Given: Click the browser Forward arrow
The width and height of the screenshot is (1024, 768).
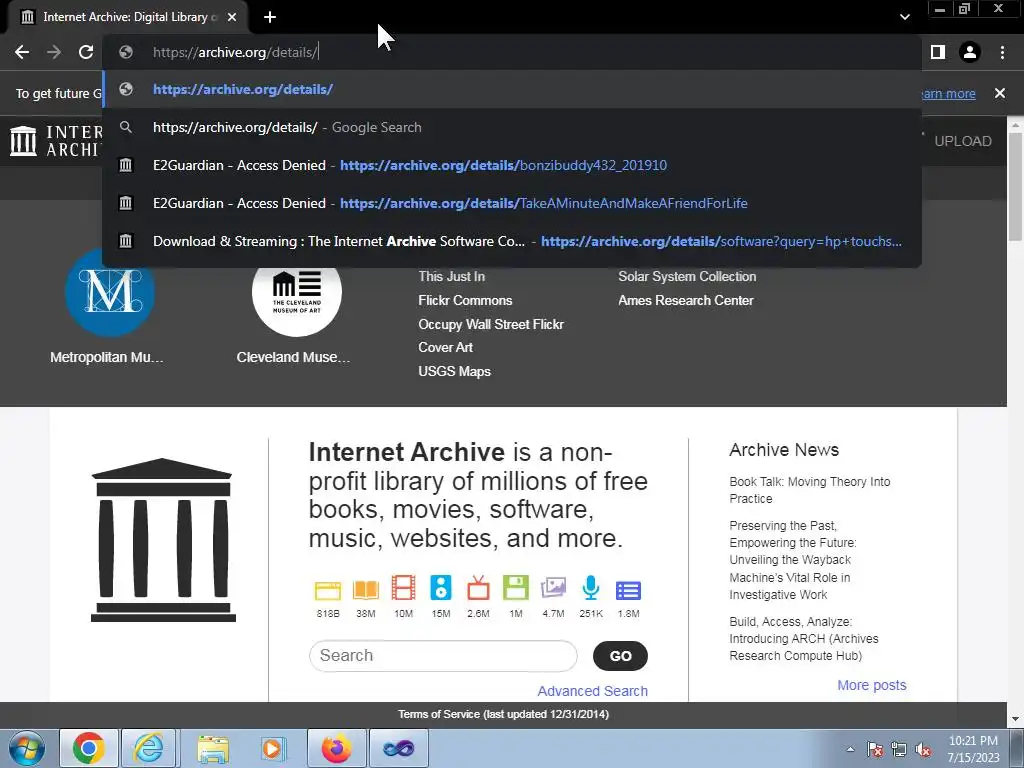Looking at the screenshot, I should click(x=54, y=52).
